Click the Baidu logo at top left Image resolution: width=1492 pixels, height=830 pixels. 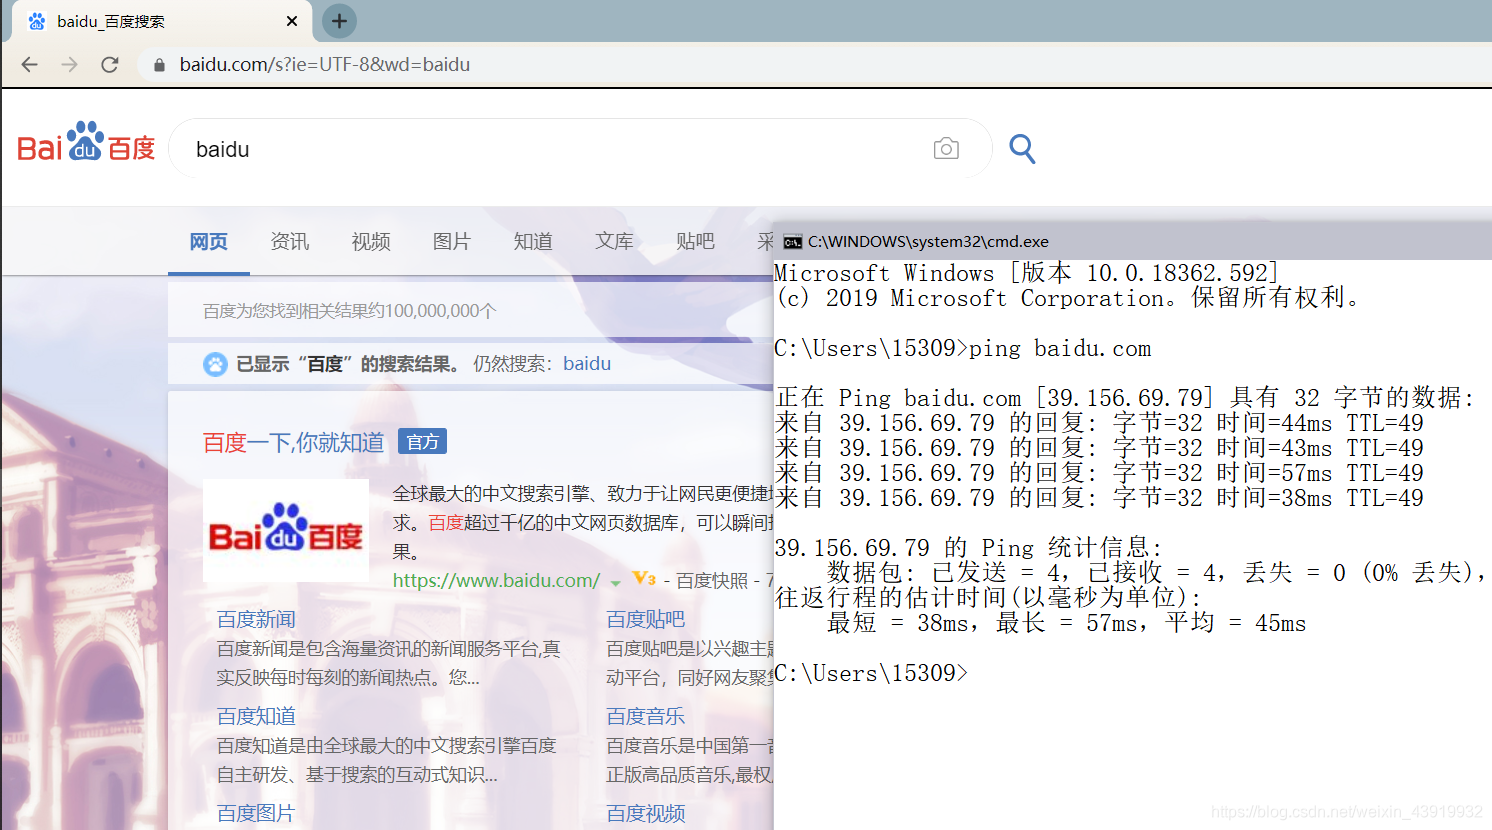[86, 143]
